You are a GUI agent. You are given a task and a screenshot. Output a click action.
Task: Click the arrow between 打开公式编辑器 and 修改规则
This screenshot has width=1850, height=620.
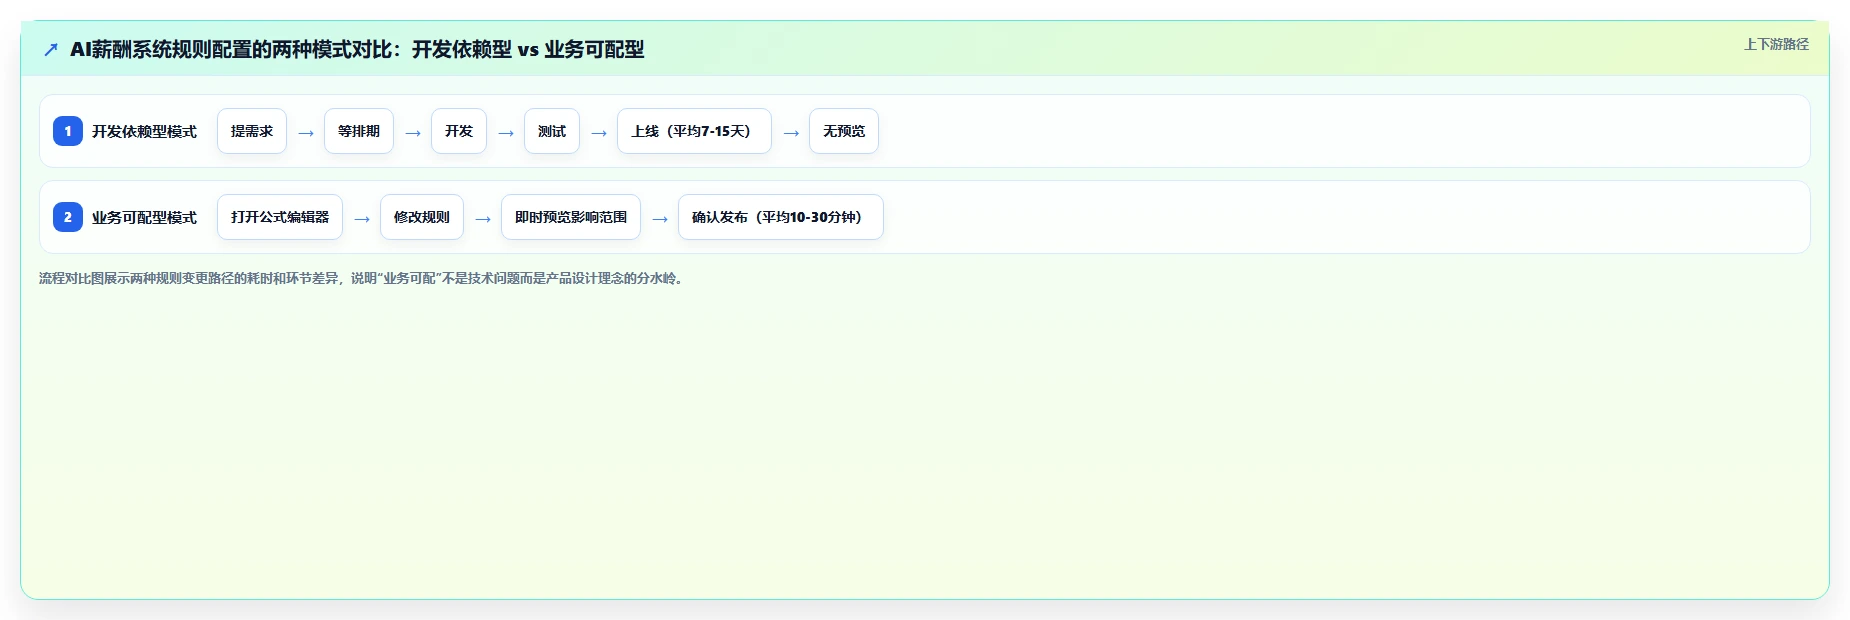(x=362, y=219)
